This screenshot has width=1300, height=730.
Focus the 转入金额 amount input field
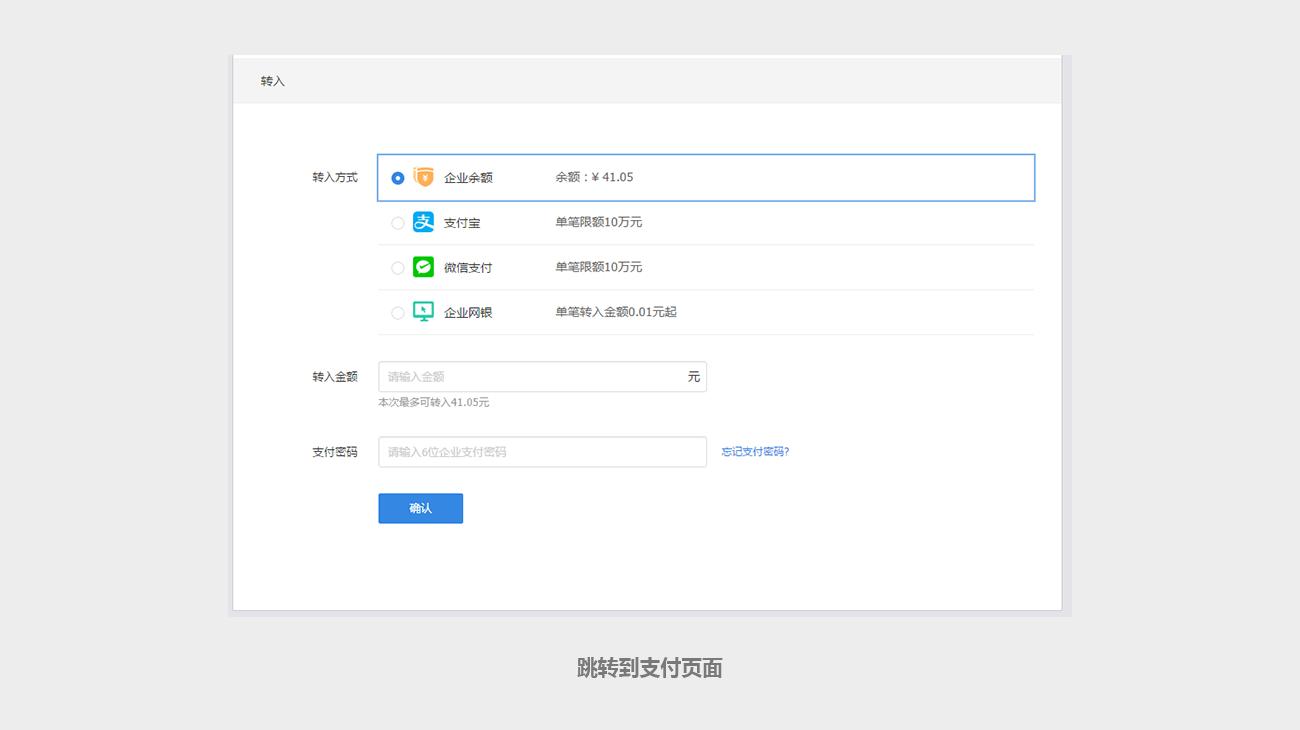pyautogui.click(x=542, y=377)
